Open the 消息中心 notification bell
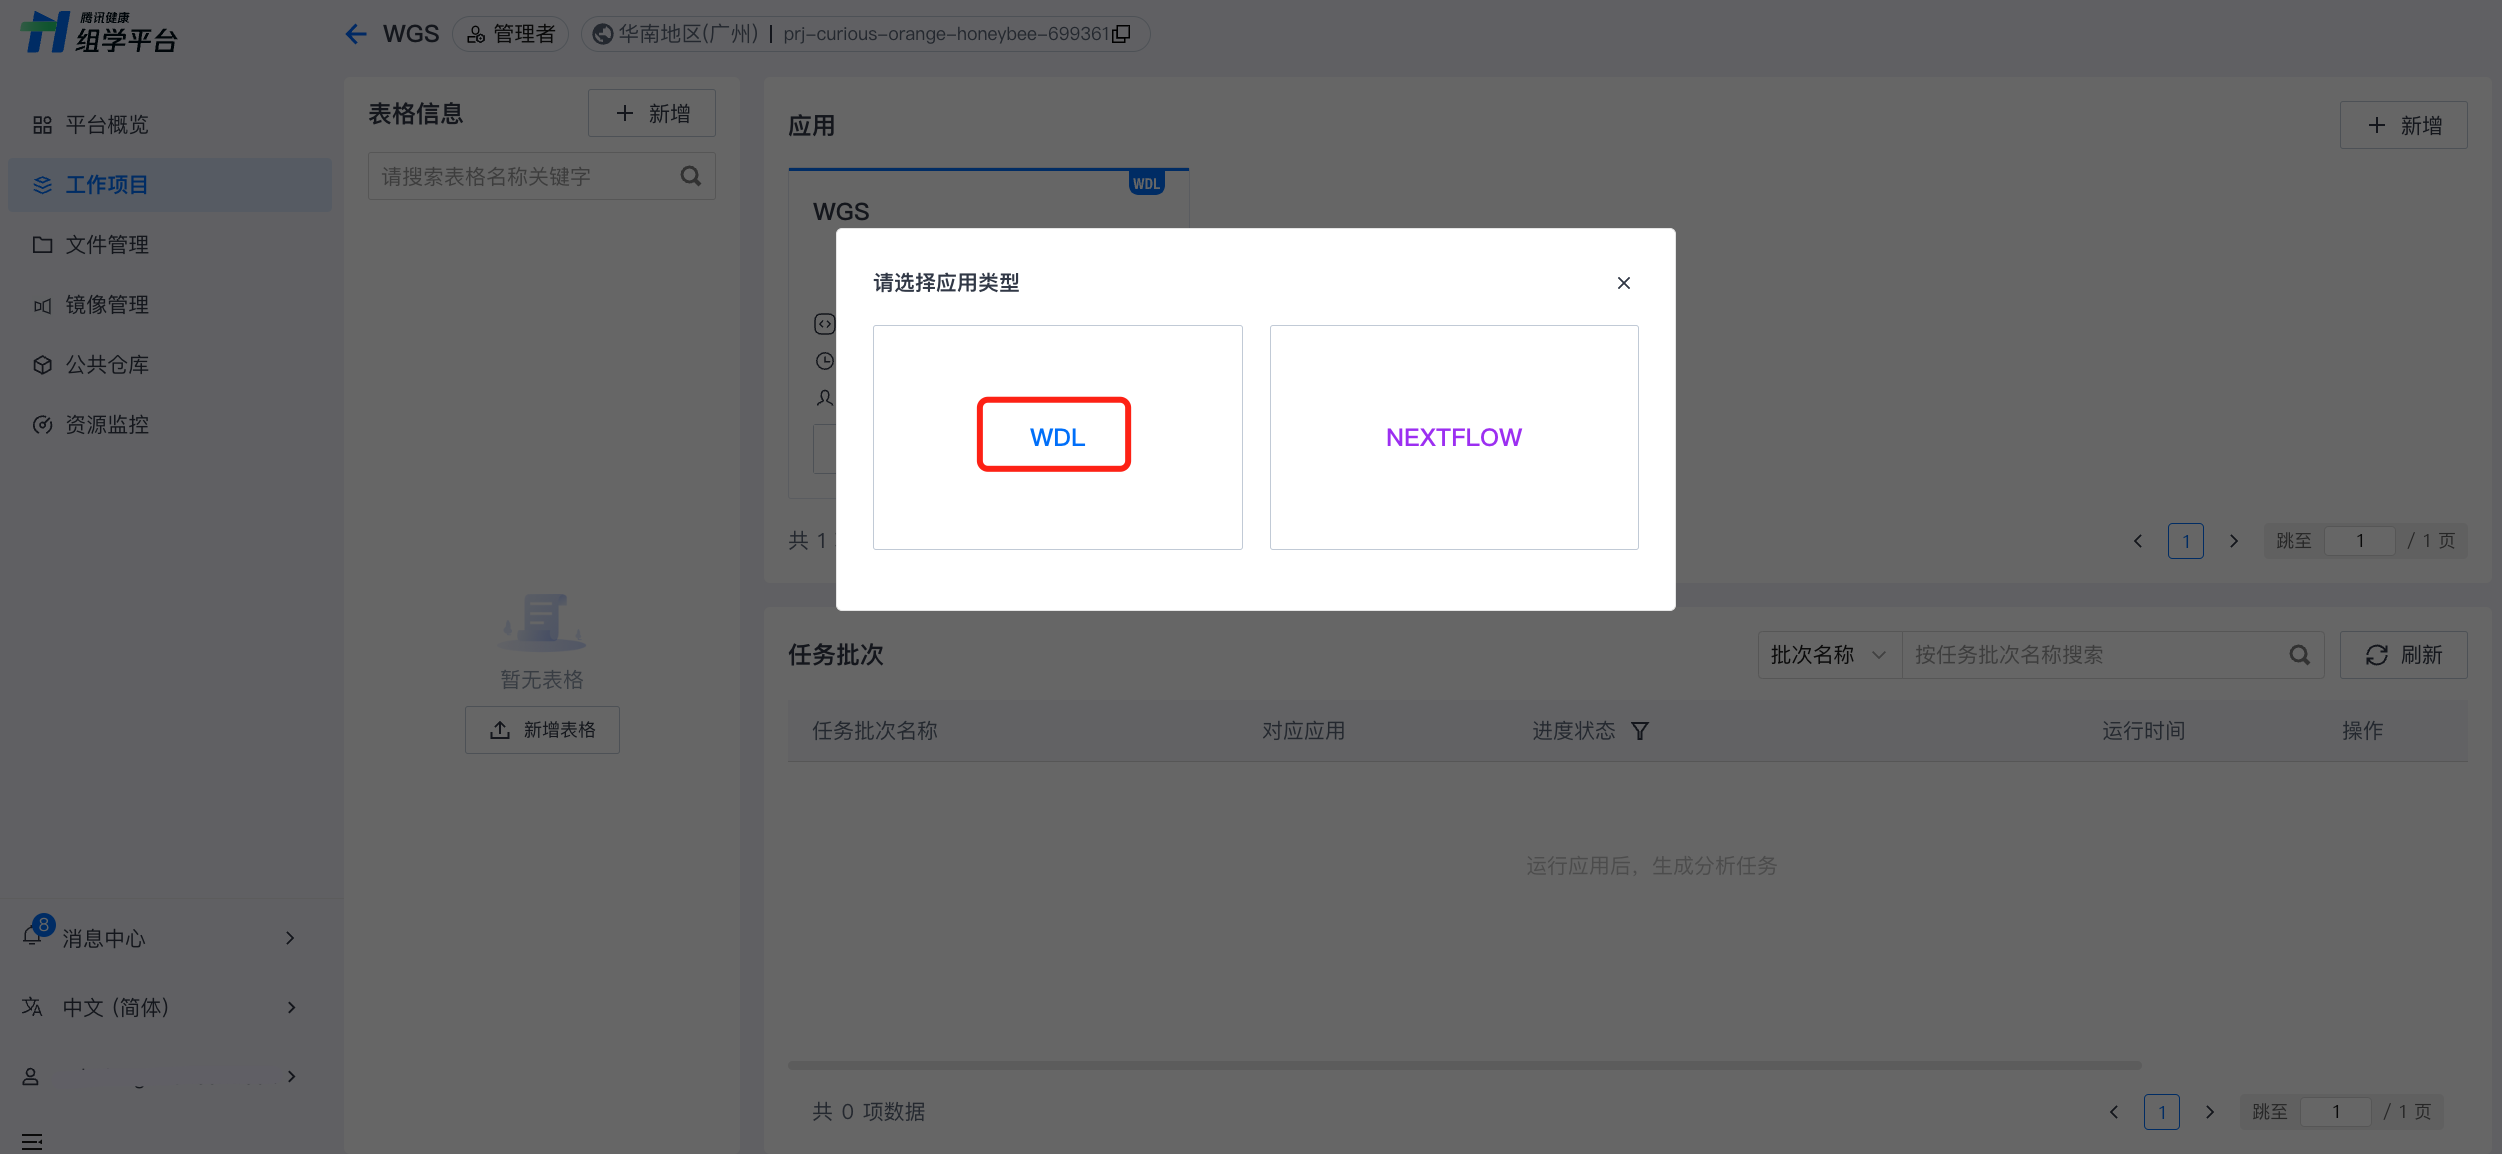 pyautogui.click(x=34, y=937)
